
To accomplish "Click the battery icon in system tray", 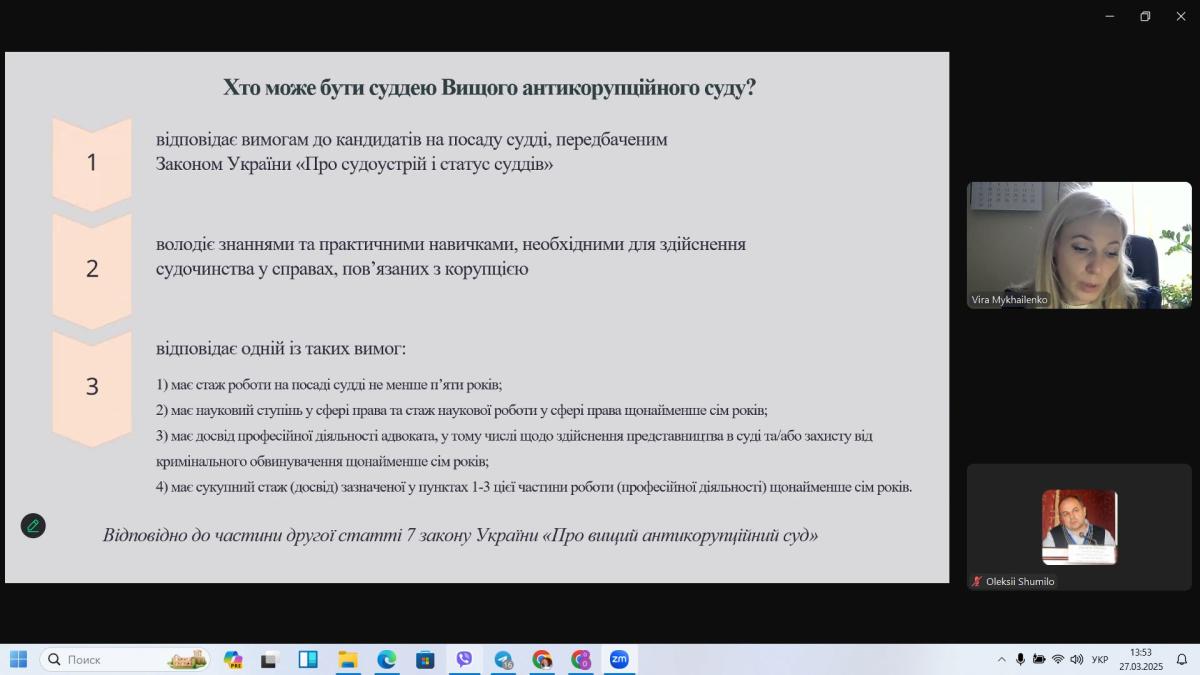I will (1039, 659).
